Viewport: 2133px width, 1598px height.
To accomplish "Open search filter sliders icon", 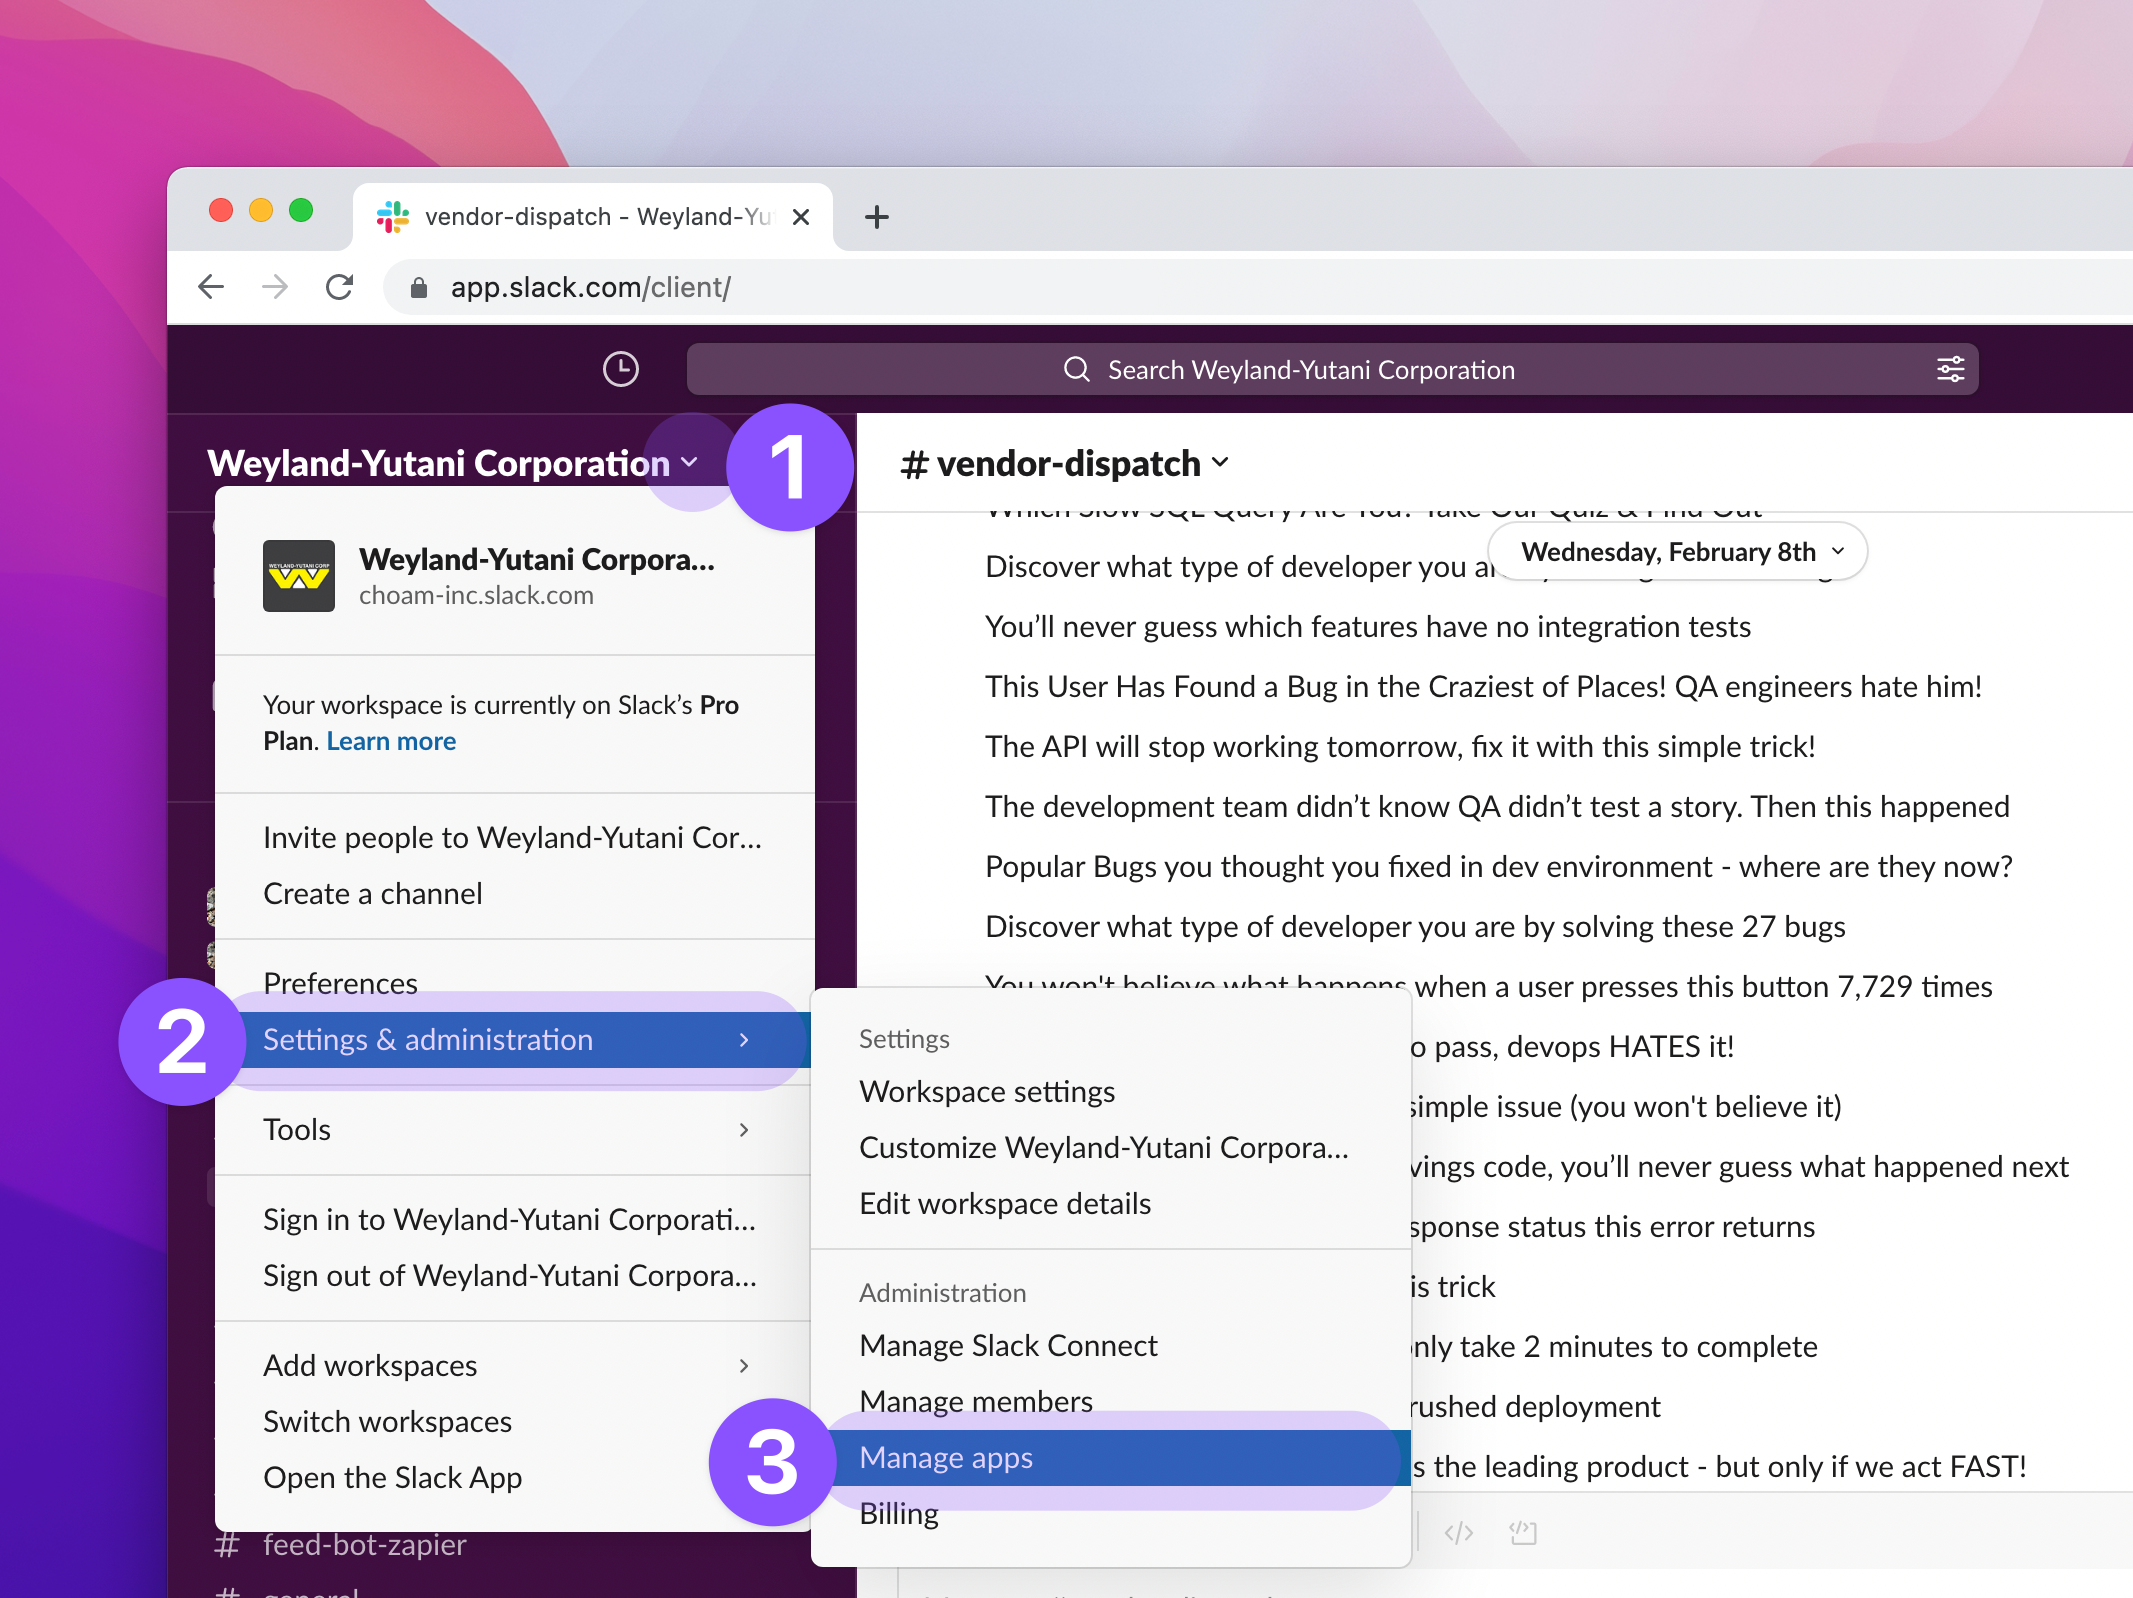I will [1950, 369].
